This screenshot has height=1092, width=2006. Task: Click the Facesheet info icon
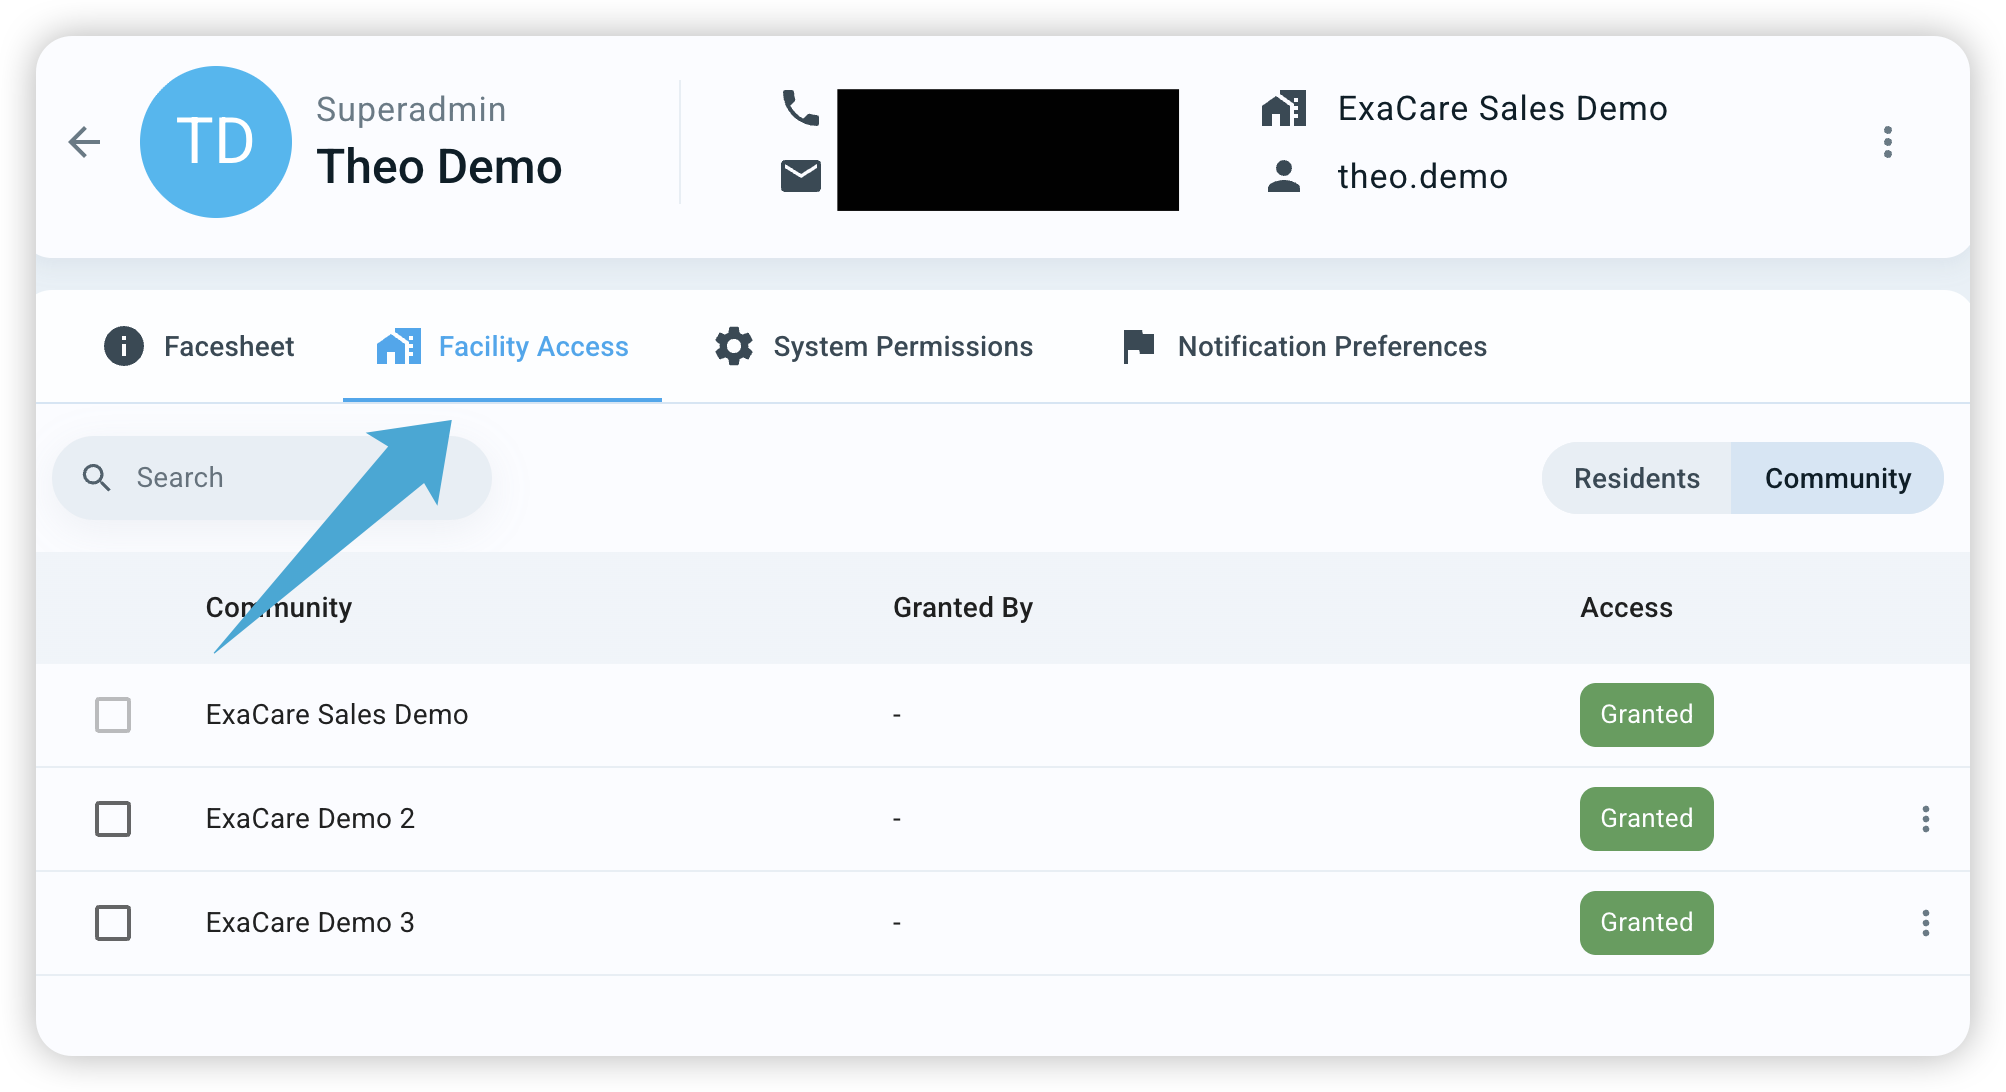[x=124, y=346]
